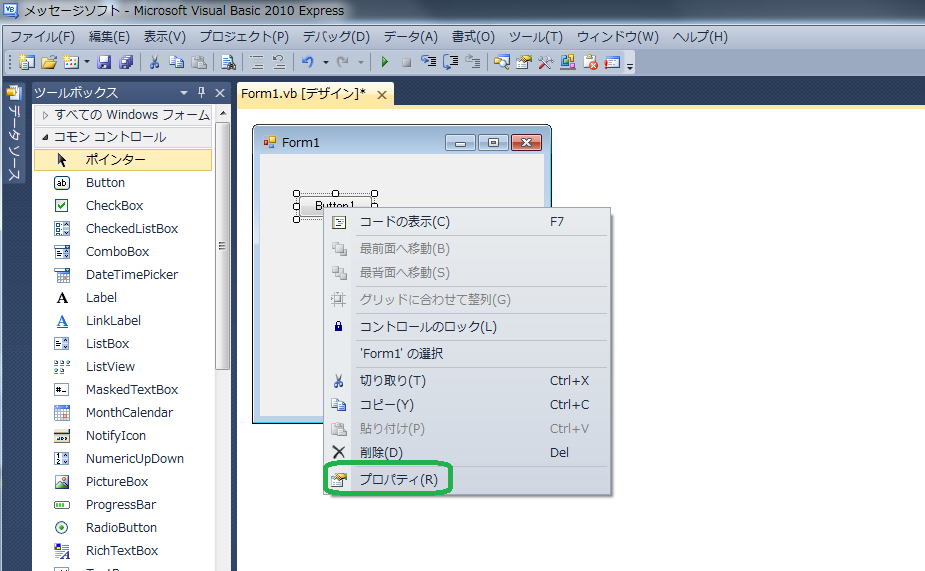Open the 編集(E) menu
The height and width of the screenshot is (571, 925).
coord(109,37)
